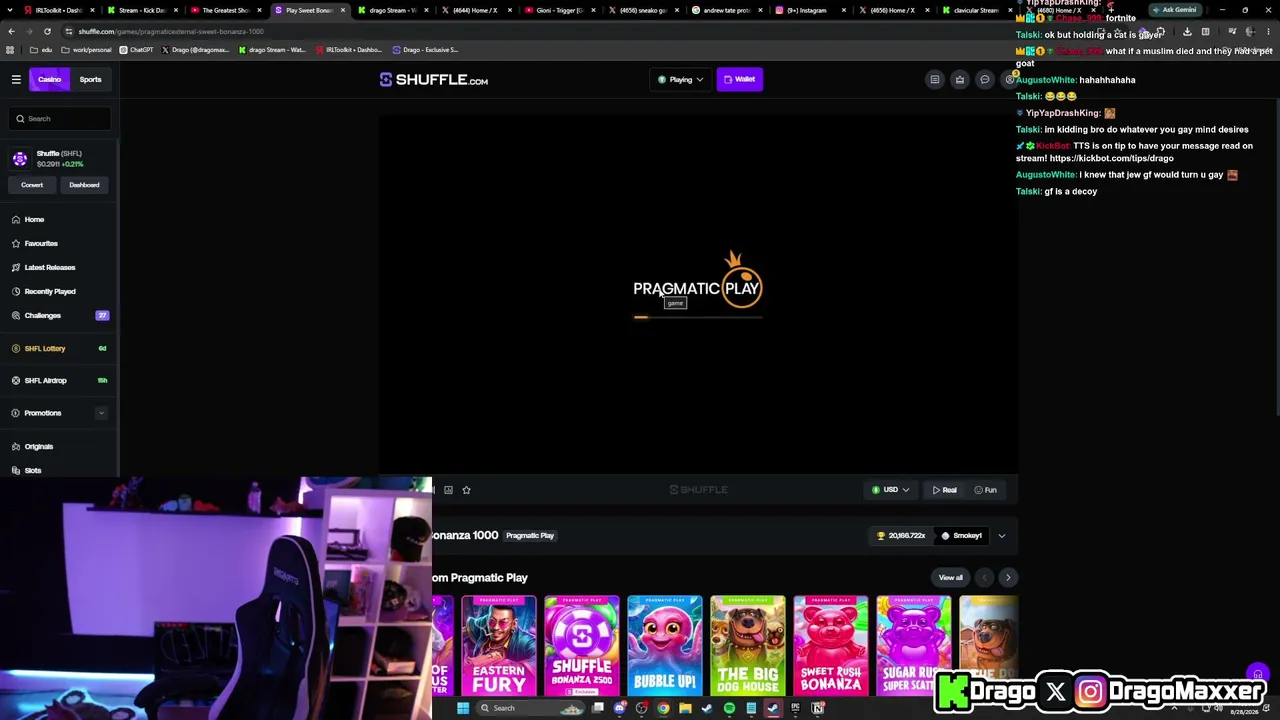Open SHFL Lottery page
This screenshot has height=720, width=1280.
(45, 348)
